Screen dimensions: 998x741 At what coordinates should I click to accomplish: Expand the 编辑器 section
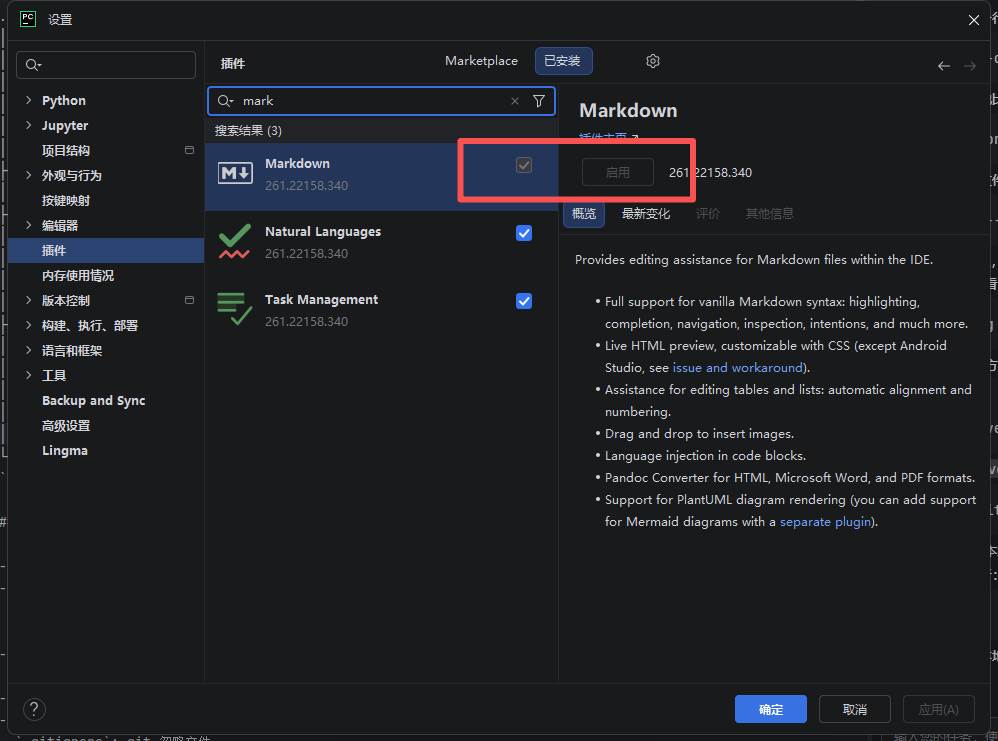(x=29, y=225)
